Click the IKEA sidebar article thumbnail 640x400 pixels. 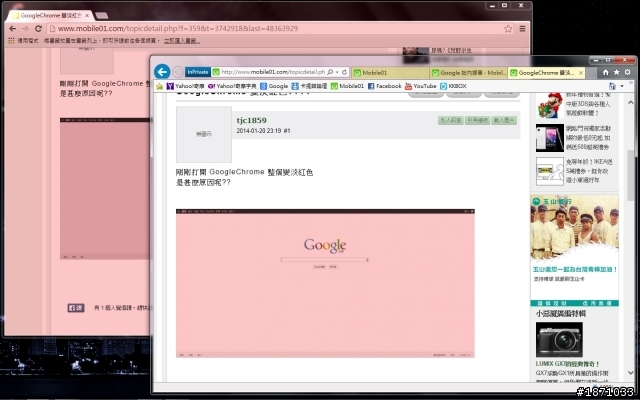pos(550,171)
